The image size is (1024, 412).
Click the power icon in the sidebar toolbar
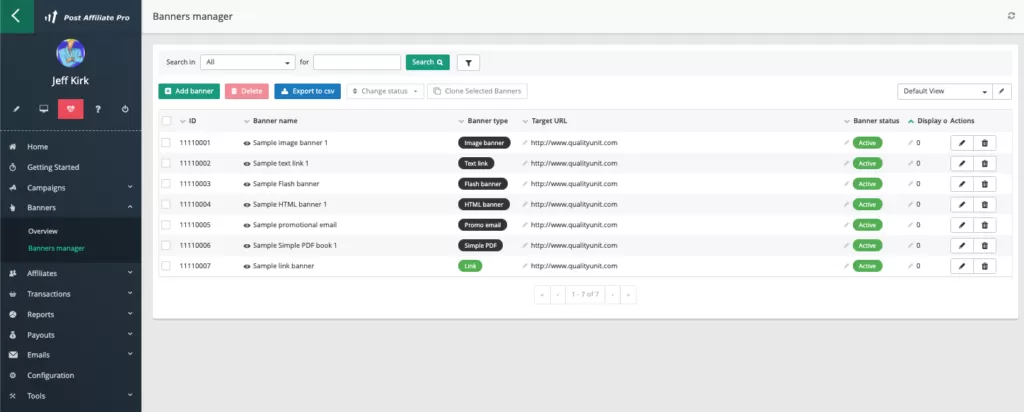click(125, 109)
